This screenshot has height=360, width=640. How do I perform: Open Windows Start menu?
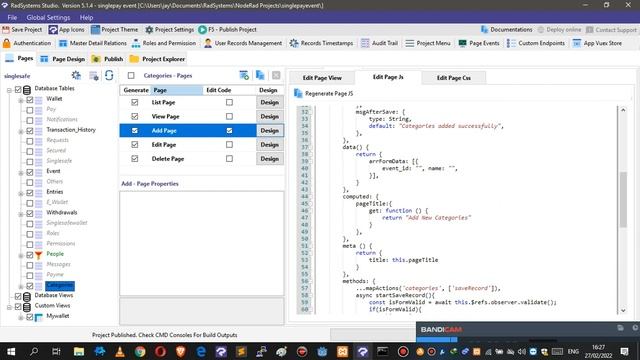(11, 351)
